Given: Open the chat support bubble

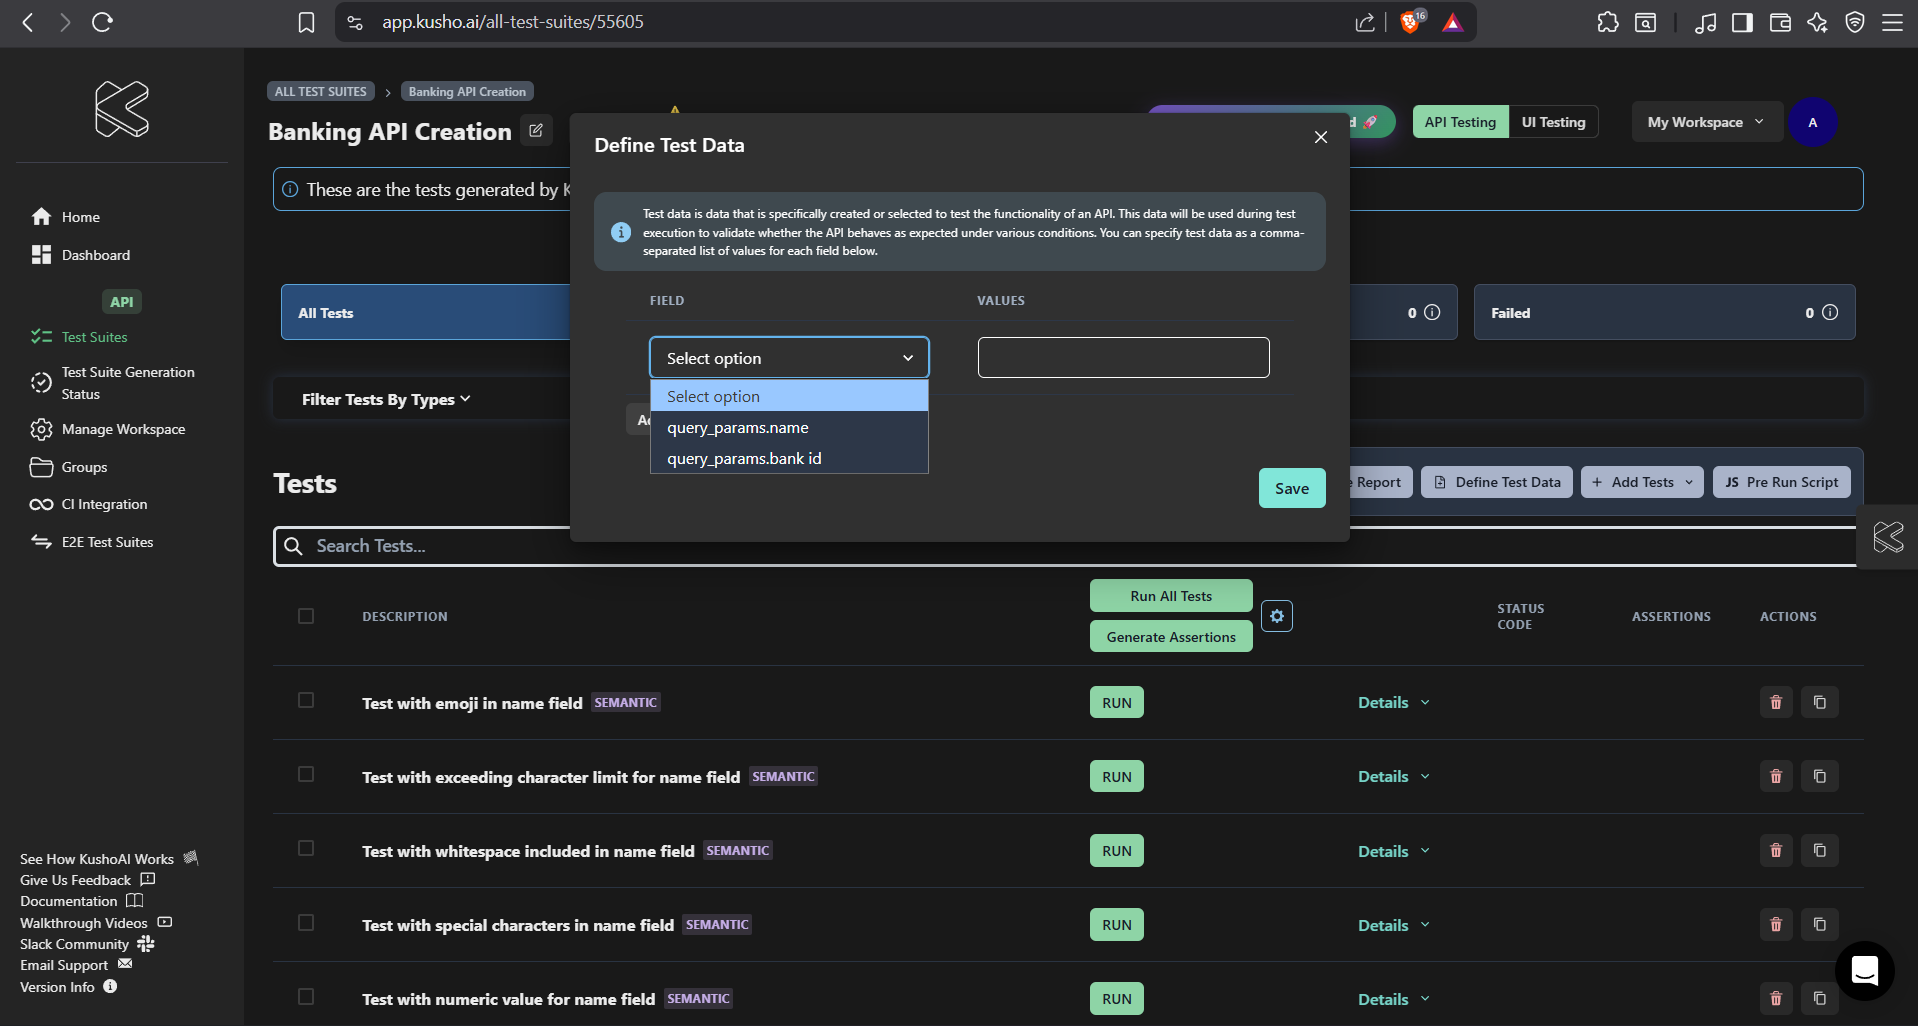Looking at the screenshot, I should 1865,970.
